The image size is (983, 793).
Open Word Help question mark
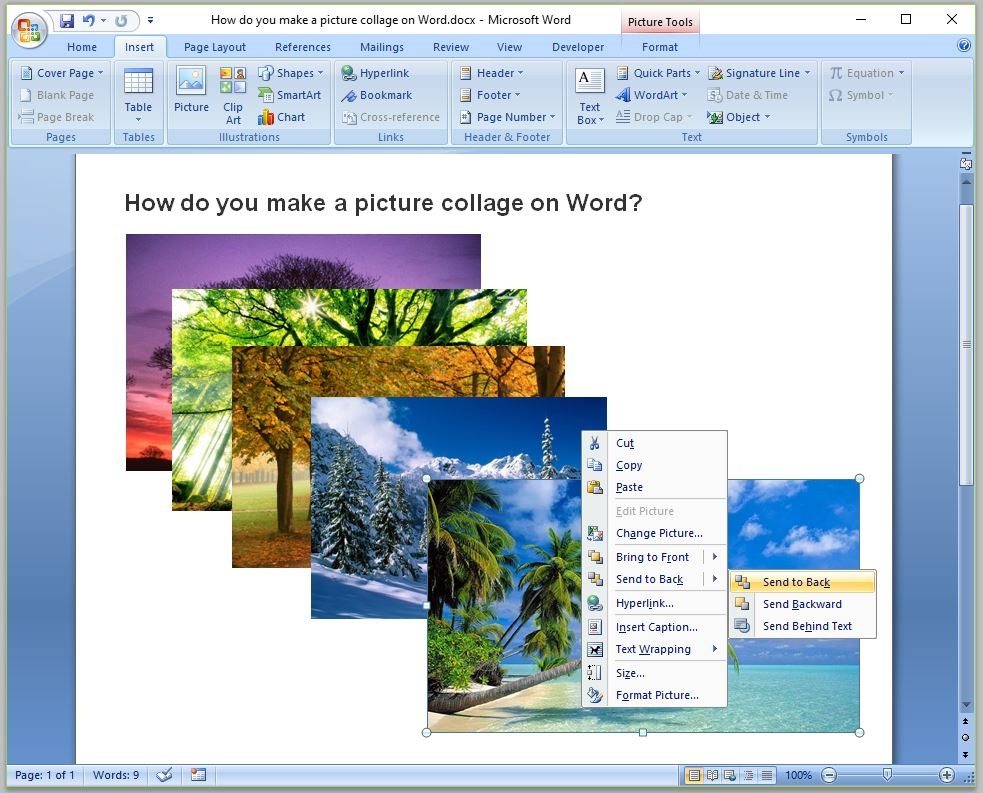(964, 45)
